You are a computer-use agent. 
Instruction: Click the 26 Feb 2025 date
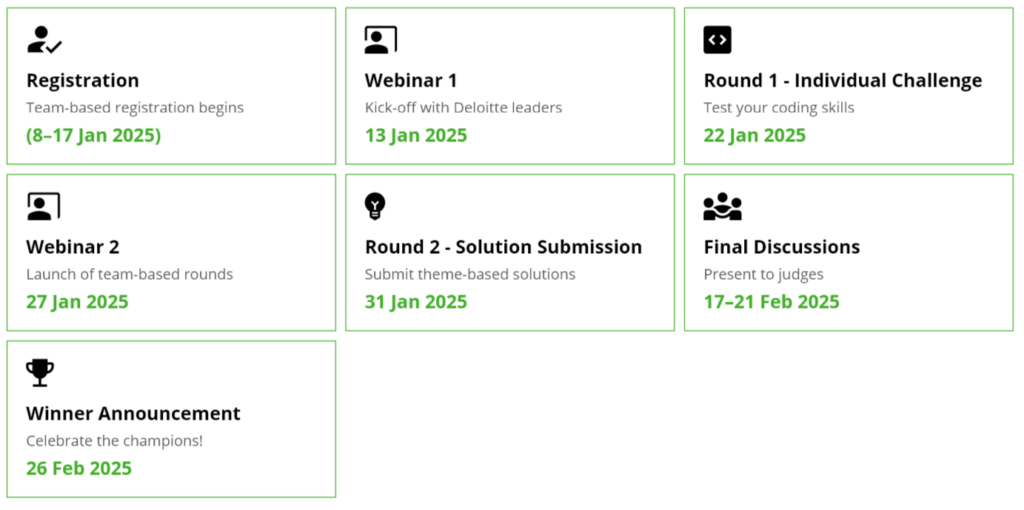[79, 469]
